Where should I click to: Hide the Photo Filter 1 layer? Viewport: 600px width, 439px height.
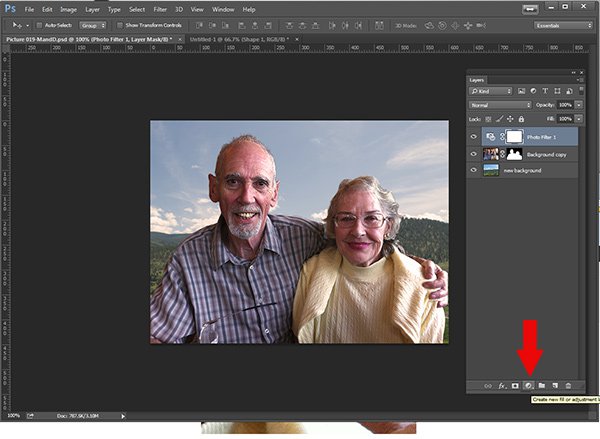pyautogui.click(x=474, y=137)
